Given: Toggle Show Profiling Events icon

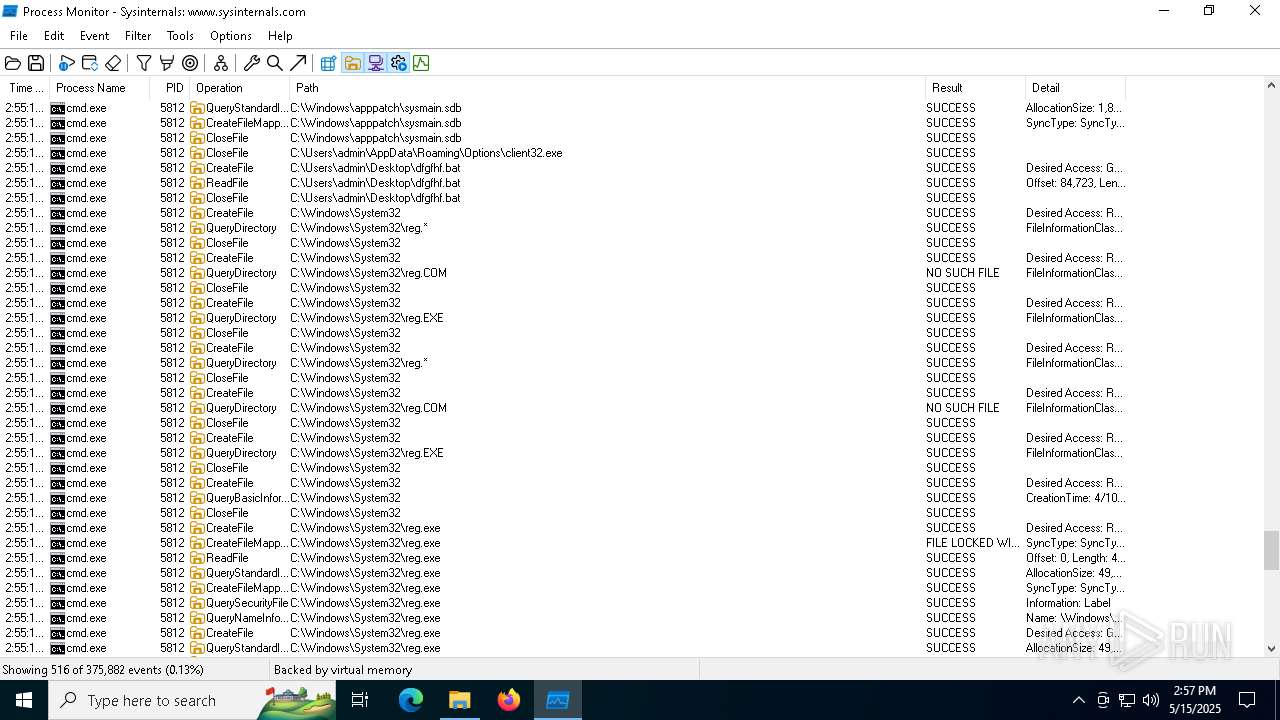Looking at the screenshot, I should 421,63.
